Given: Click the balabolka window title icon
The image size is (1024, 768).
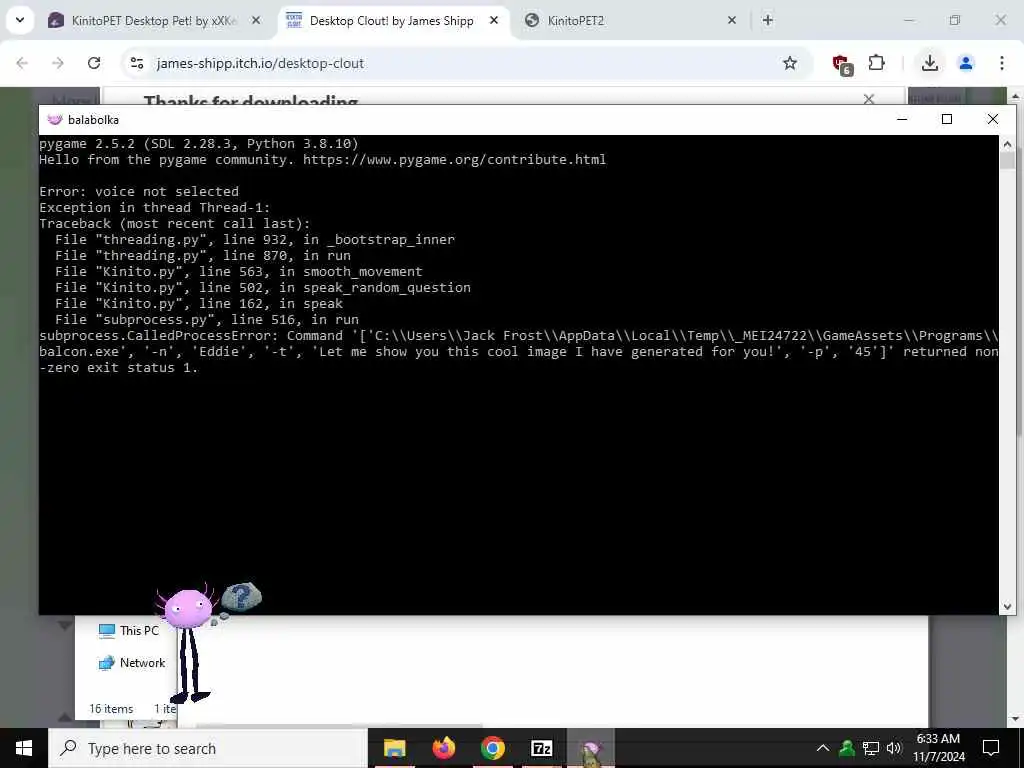Looking at the screenshot, I should [55, 120].
